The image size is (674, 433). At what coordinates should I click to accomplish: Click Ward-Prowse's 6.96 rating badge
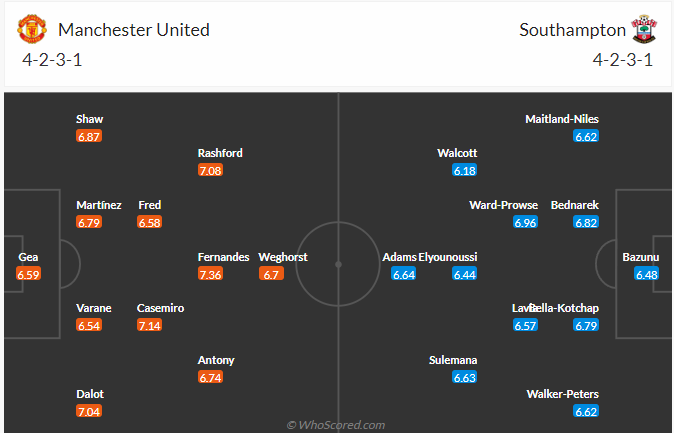click(525, 222)
